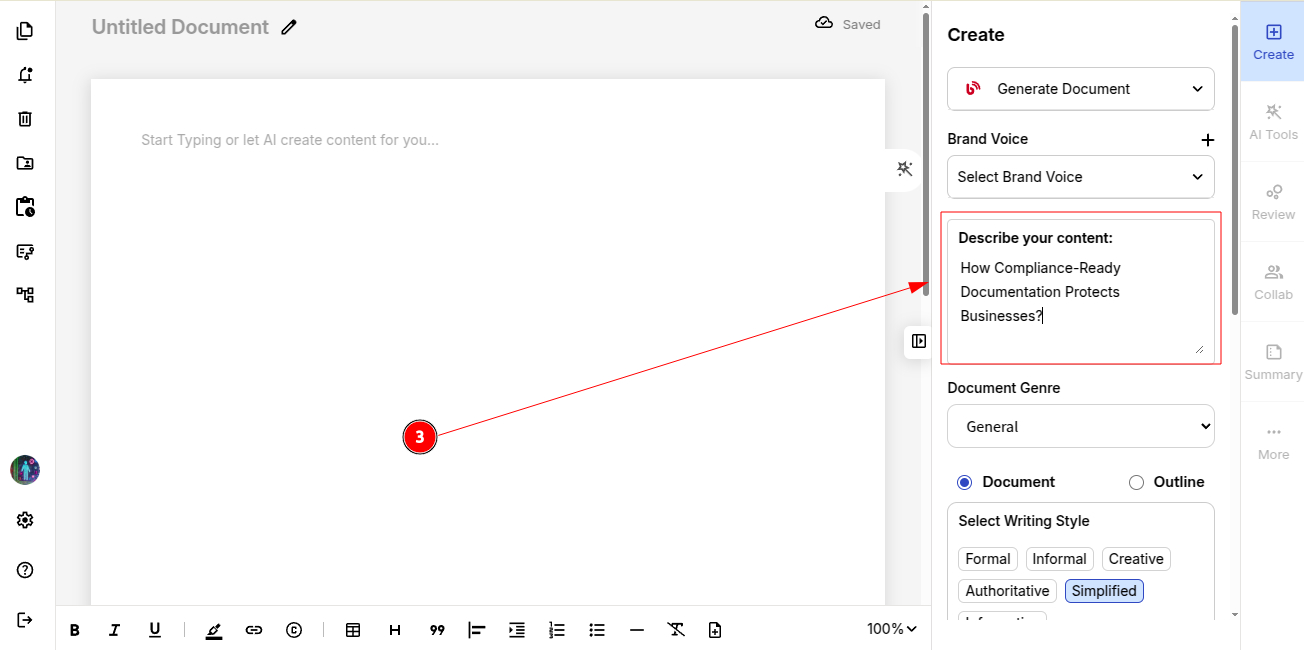Screen dimensions: 1304x650
Task: Click the Bold formatting icon
Action: [x=75, y=630]
